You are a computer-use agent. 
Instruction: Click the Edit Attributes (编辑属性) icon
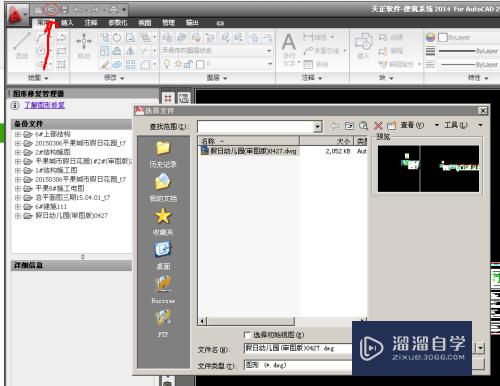coord(396,64)
